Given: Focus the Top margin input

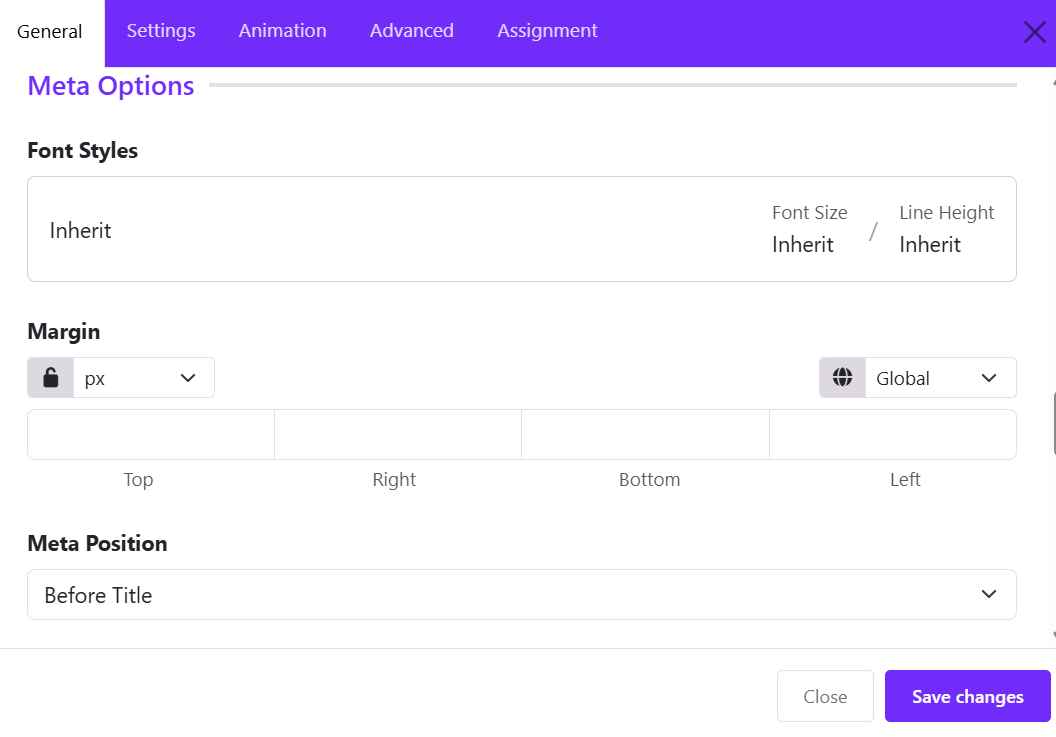Looking at the screenshot, I should (x=151, y=435).
